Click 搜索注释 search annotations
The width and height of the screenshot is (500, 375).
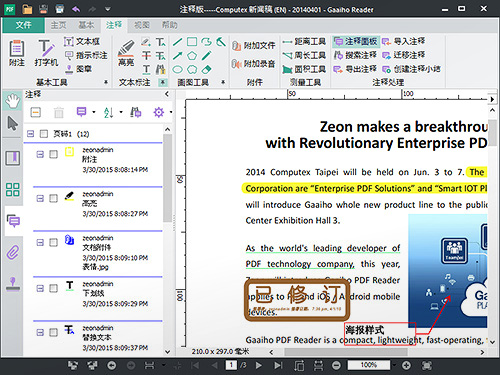355,55
